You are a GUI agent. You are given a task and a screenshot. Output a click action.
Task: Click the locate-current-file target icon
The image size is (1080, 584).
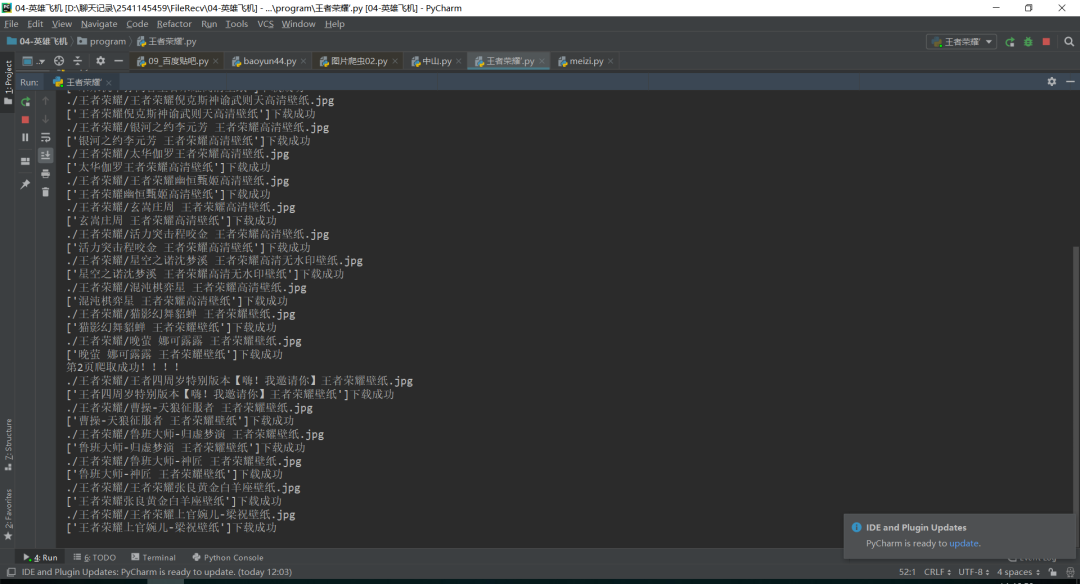click(59, 61)
